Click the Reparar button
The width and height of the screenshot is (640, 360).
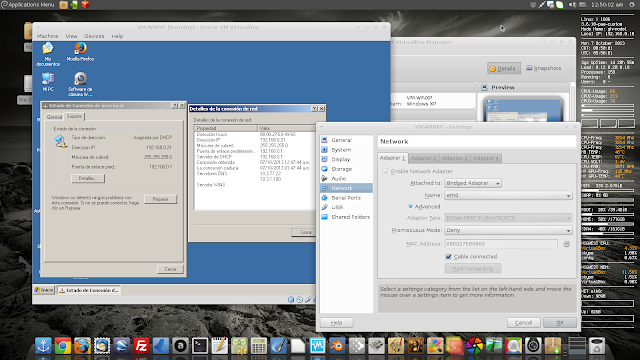click(x=160, y=199)
